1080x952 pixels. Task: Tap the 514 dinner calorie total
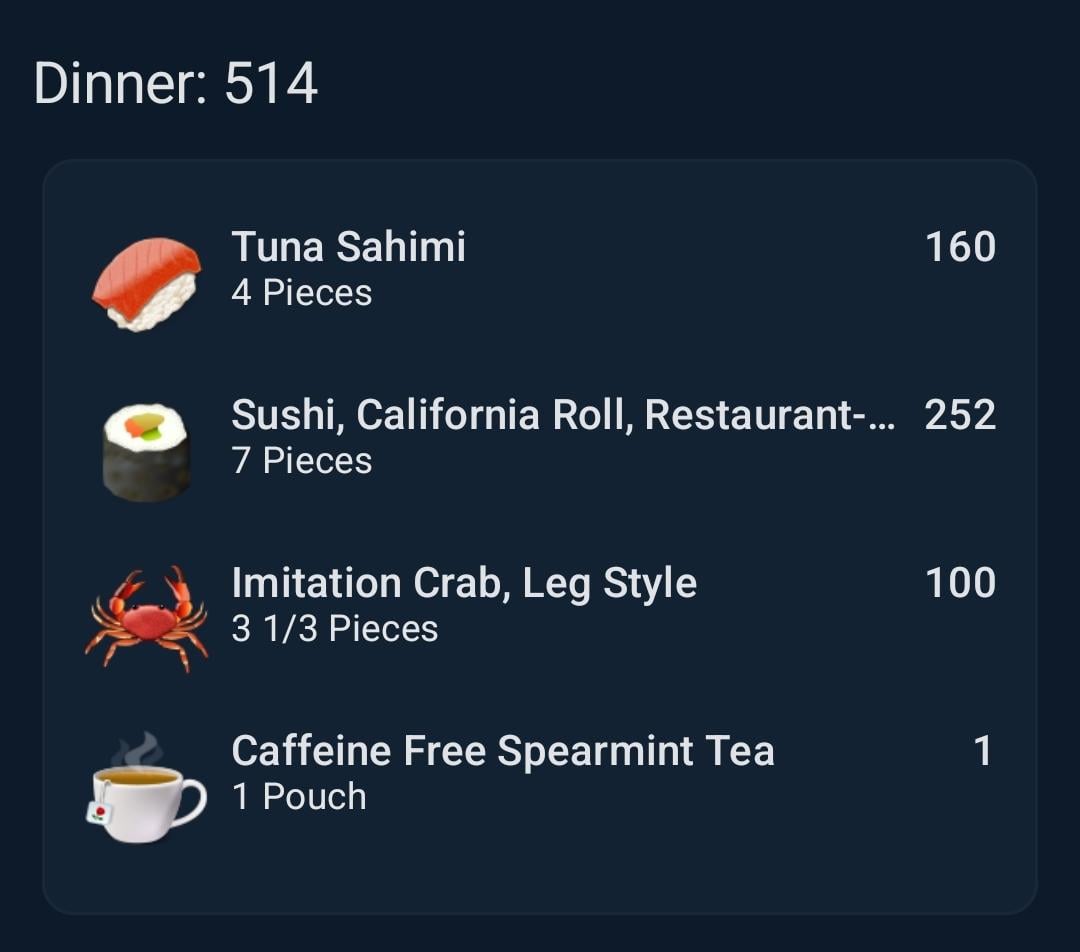coord(271,83)
